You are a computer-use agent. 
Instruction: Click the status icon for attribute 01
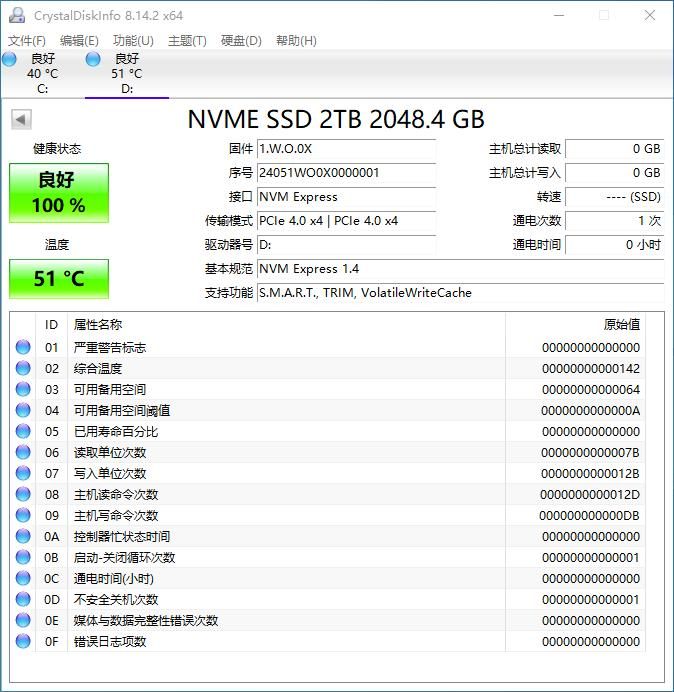[x=23, y=348]
